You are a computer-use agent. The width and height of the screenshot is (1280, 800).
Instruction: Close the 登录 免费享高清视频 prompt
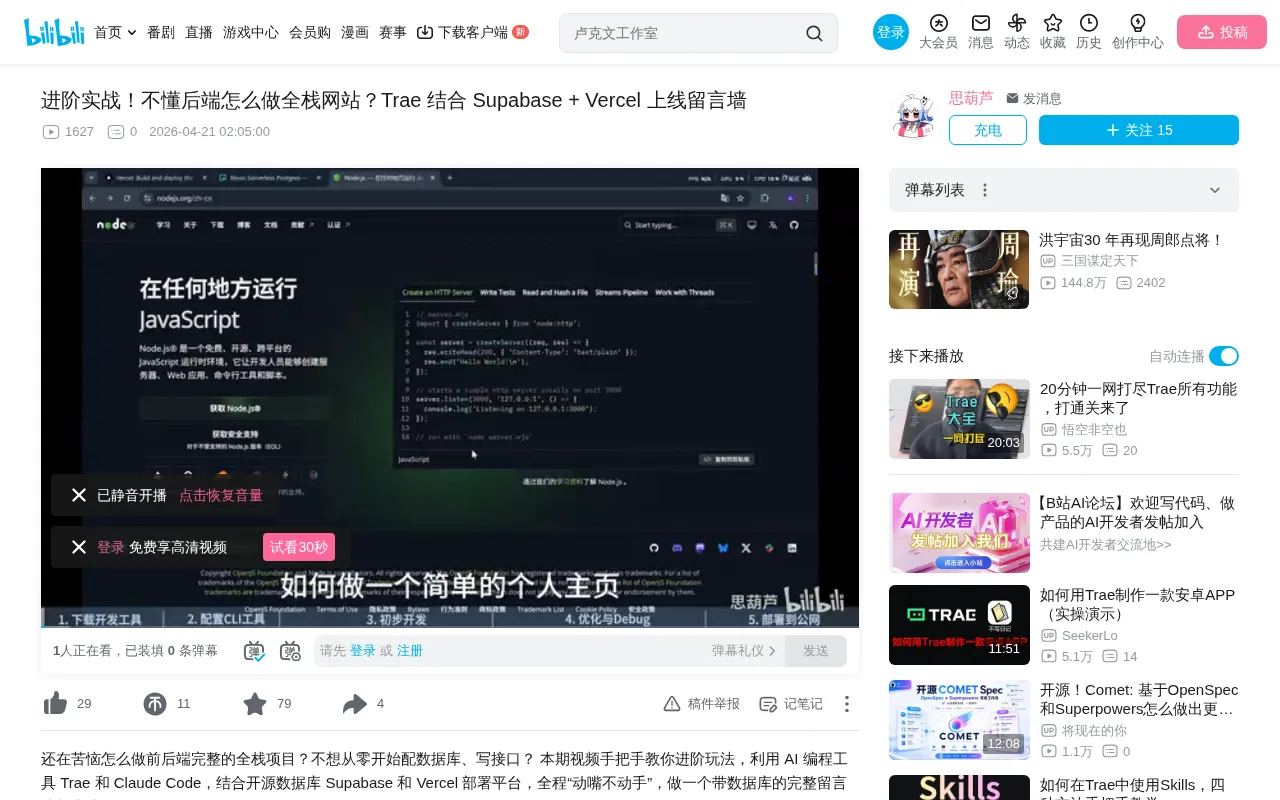[79, 547]
